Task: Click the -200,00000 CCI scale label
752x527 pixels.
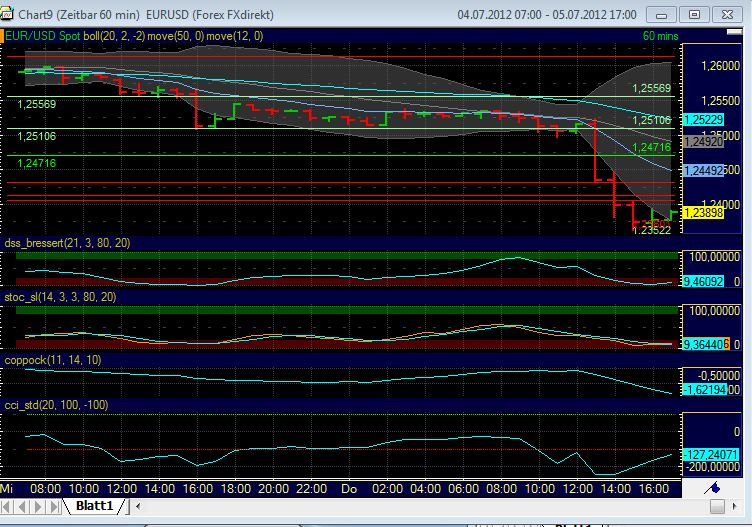Action: tap(712, 467)
